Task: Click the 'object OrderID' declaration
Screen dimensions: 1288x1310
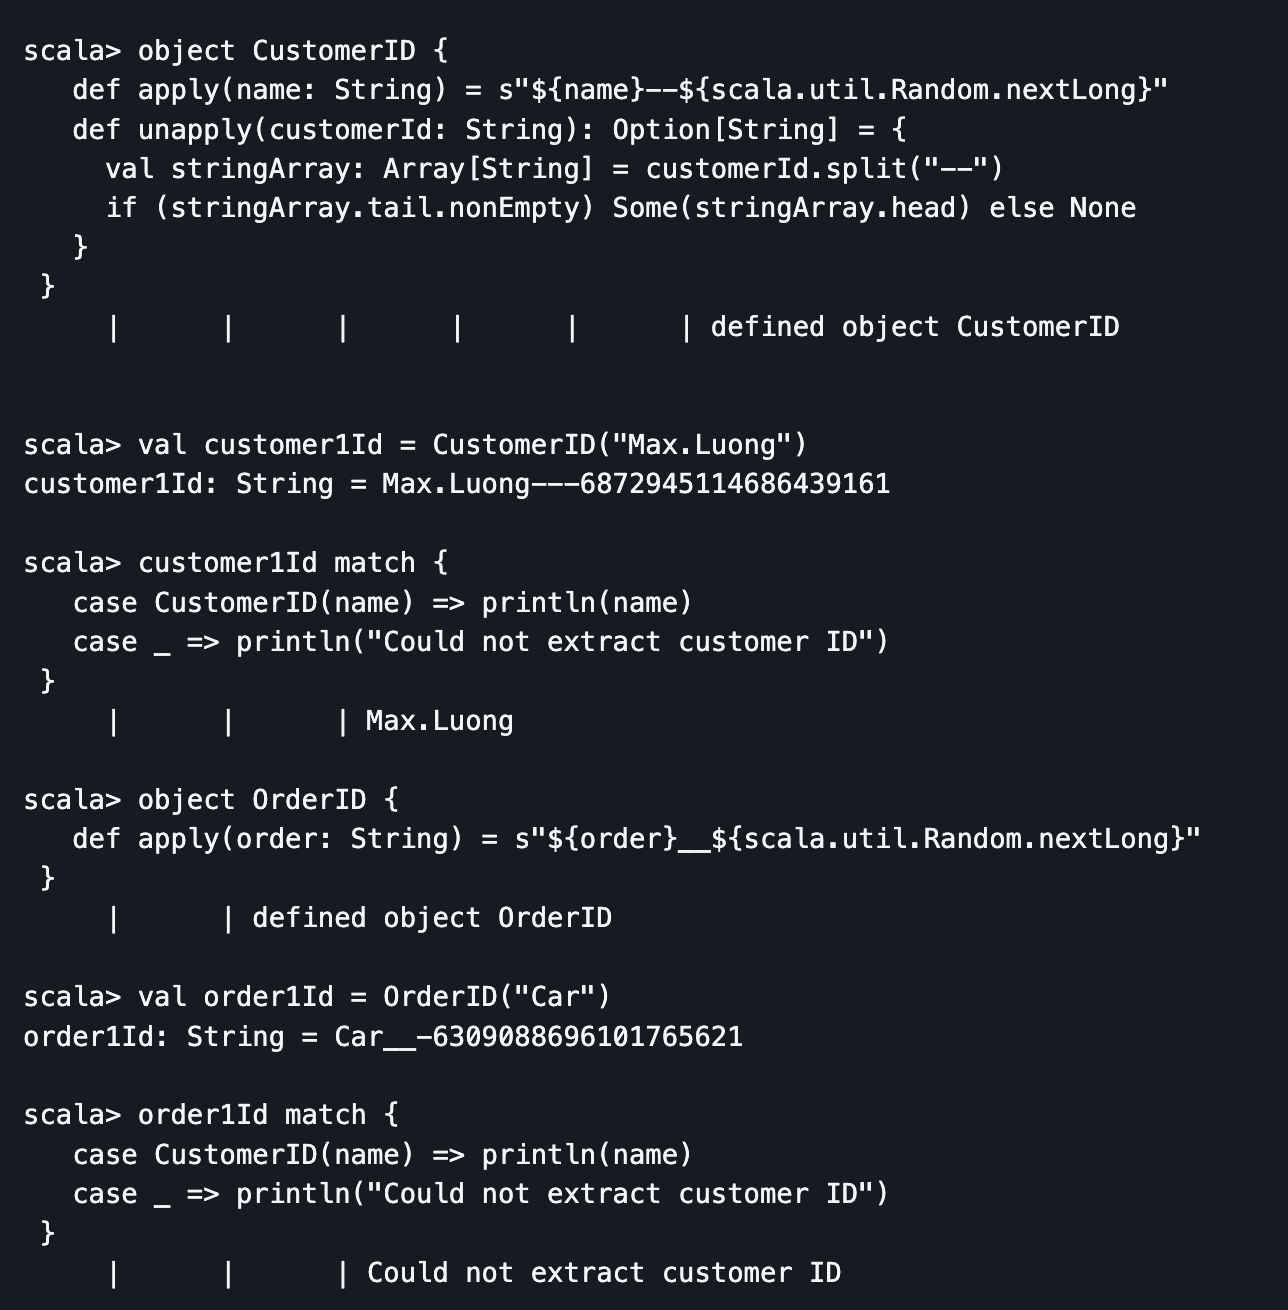Action: (x=251, y=800)
